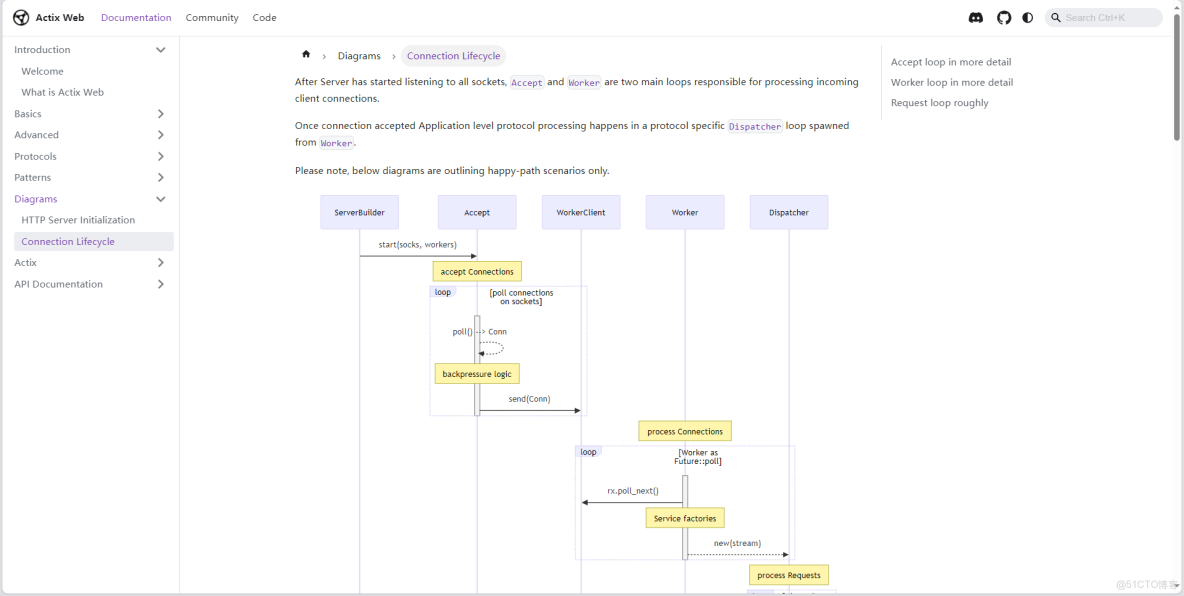Click the Dispatcher inline code badge
This screenshot has height=596, width=1184.
[755, 126]
